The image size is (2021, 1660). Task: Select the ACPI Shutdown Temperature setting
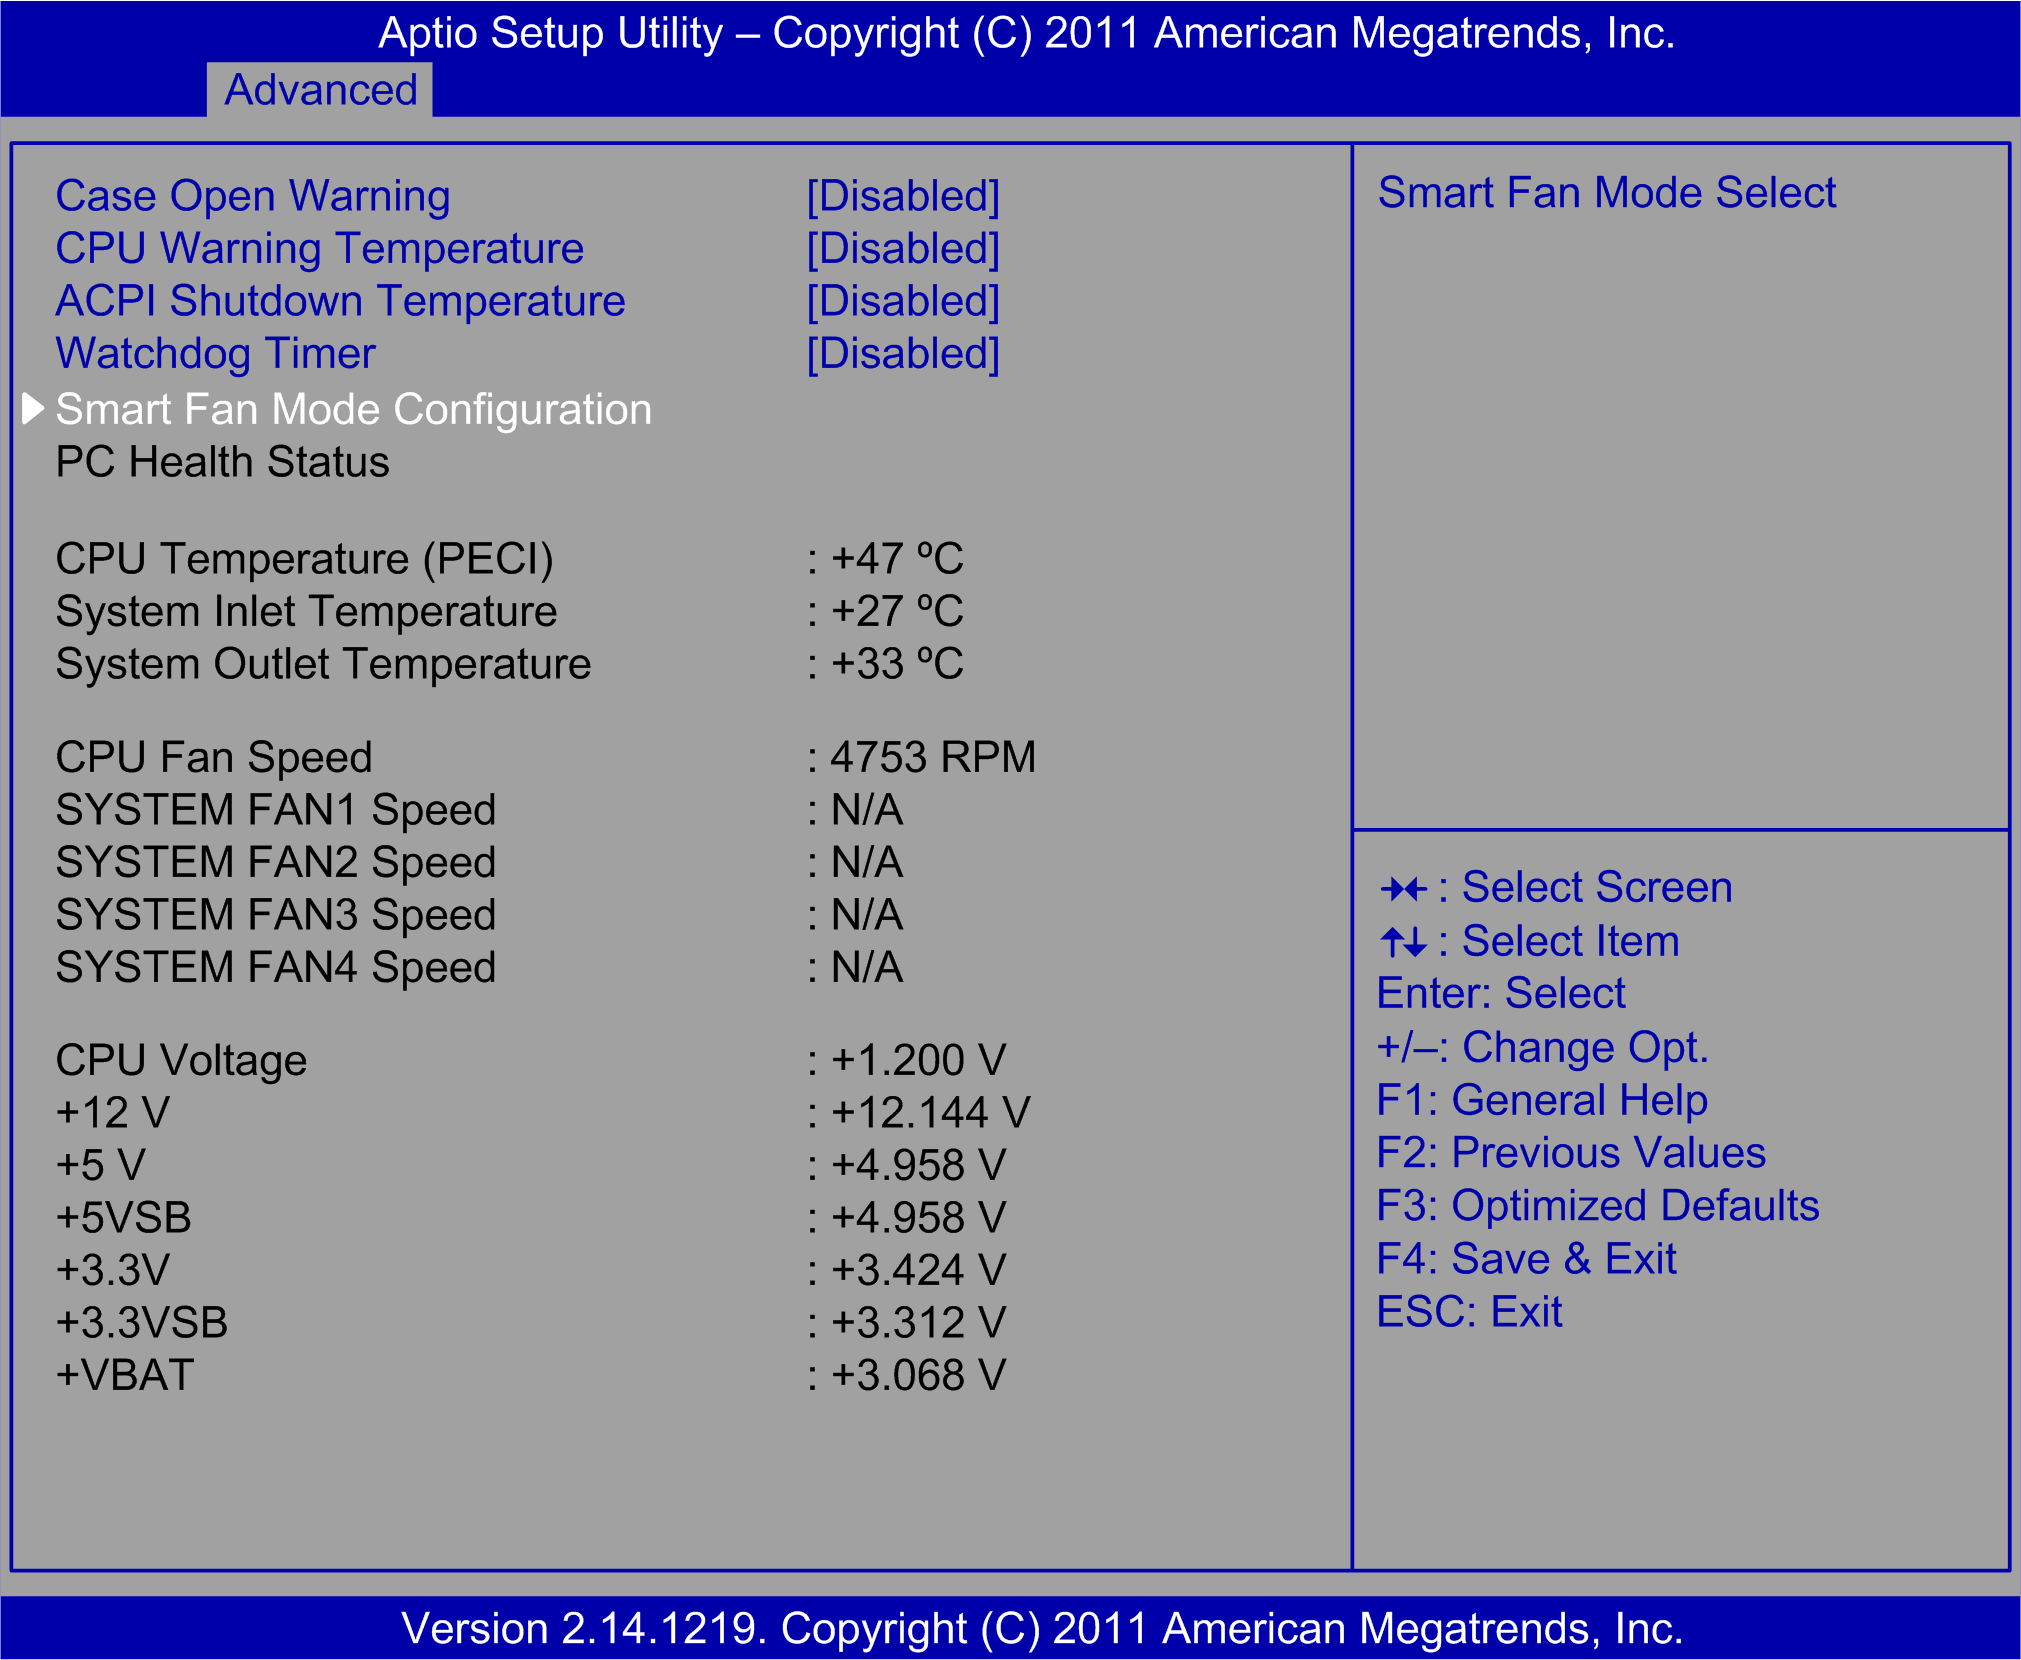click(x=340, y=300)
